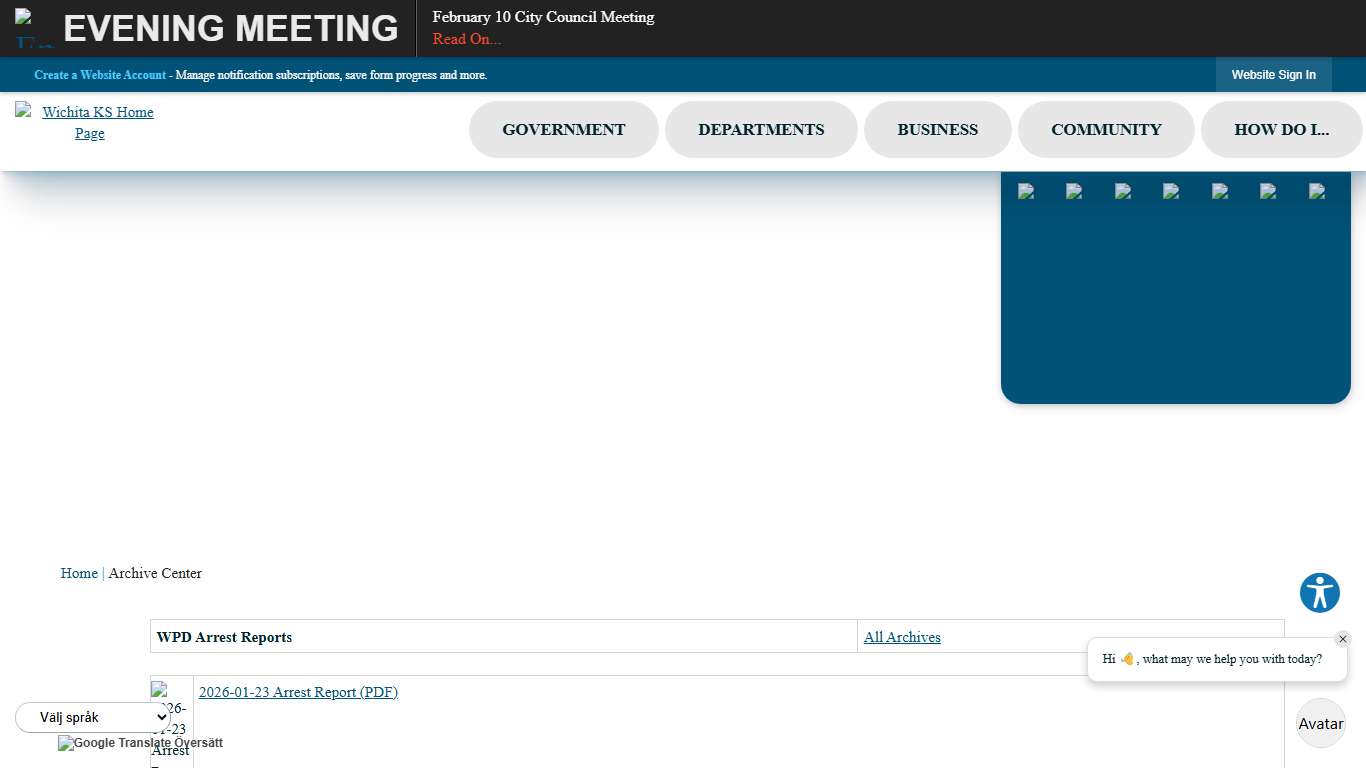Click the last icon in the blue panel

click(x=1317, y=192)
